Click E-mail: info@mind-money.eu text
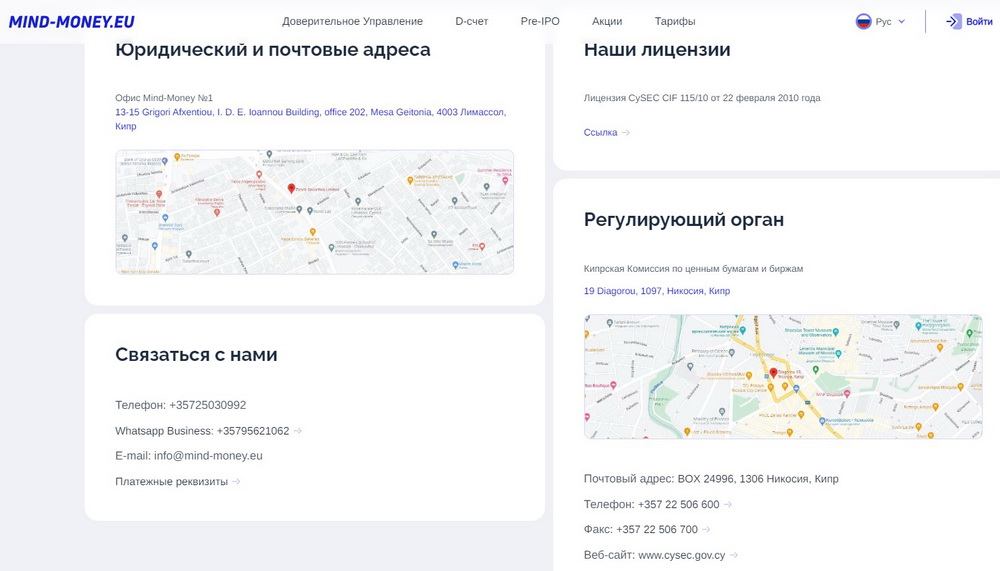Screen dimensions: 1000x571 point(189,456)
